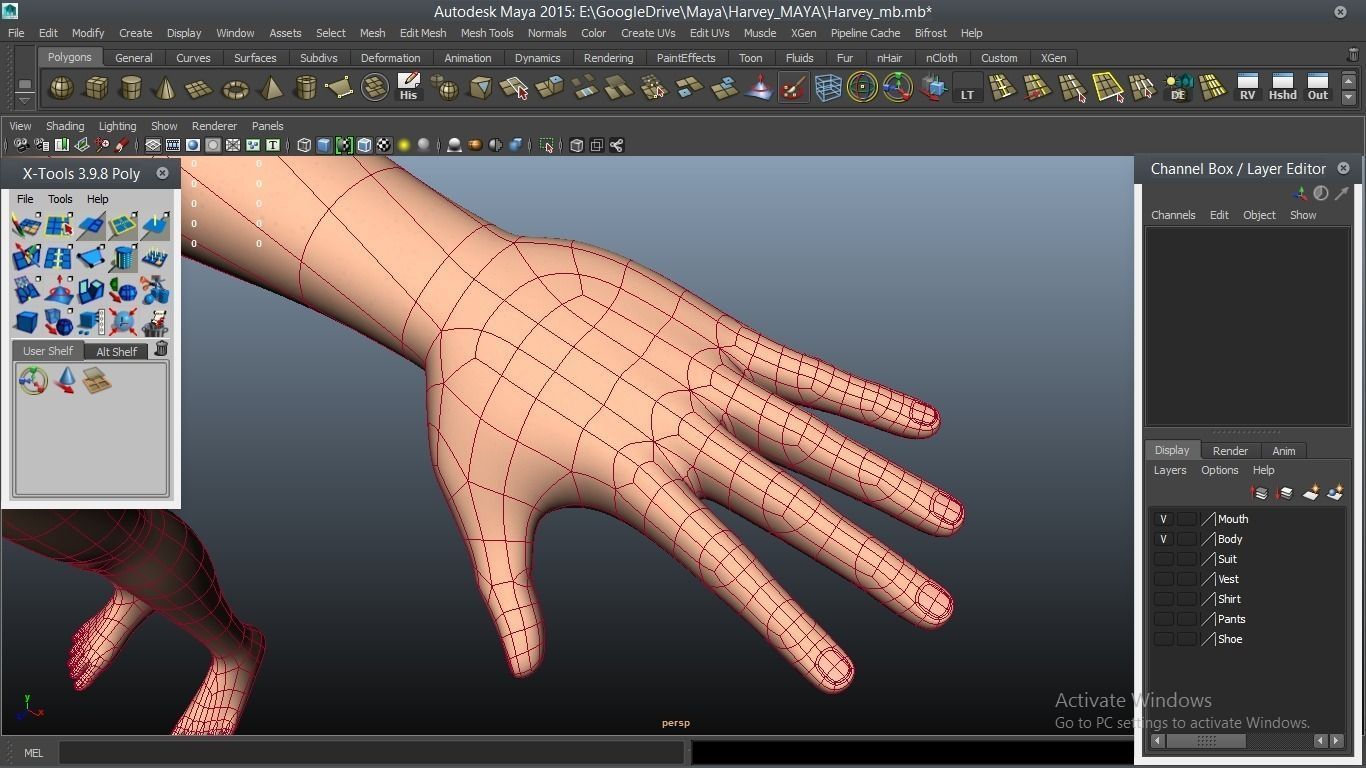Toggle textured display checker icon in viewport toolbar

[384, 145]
